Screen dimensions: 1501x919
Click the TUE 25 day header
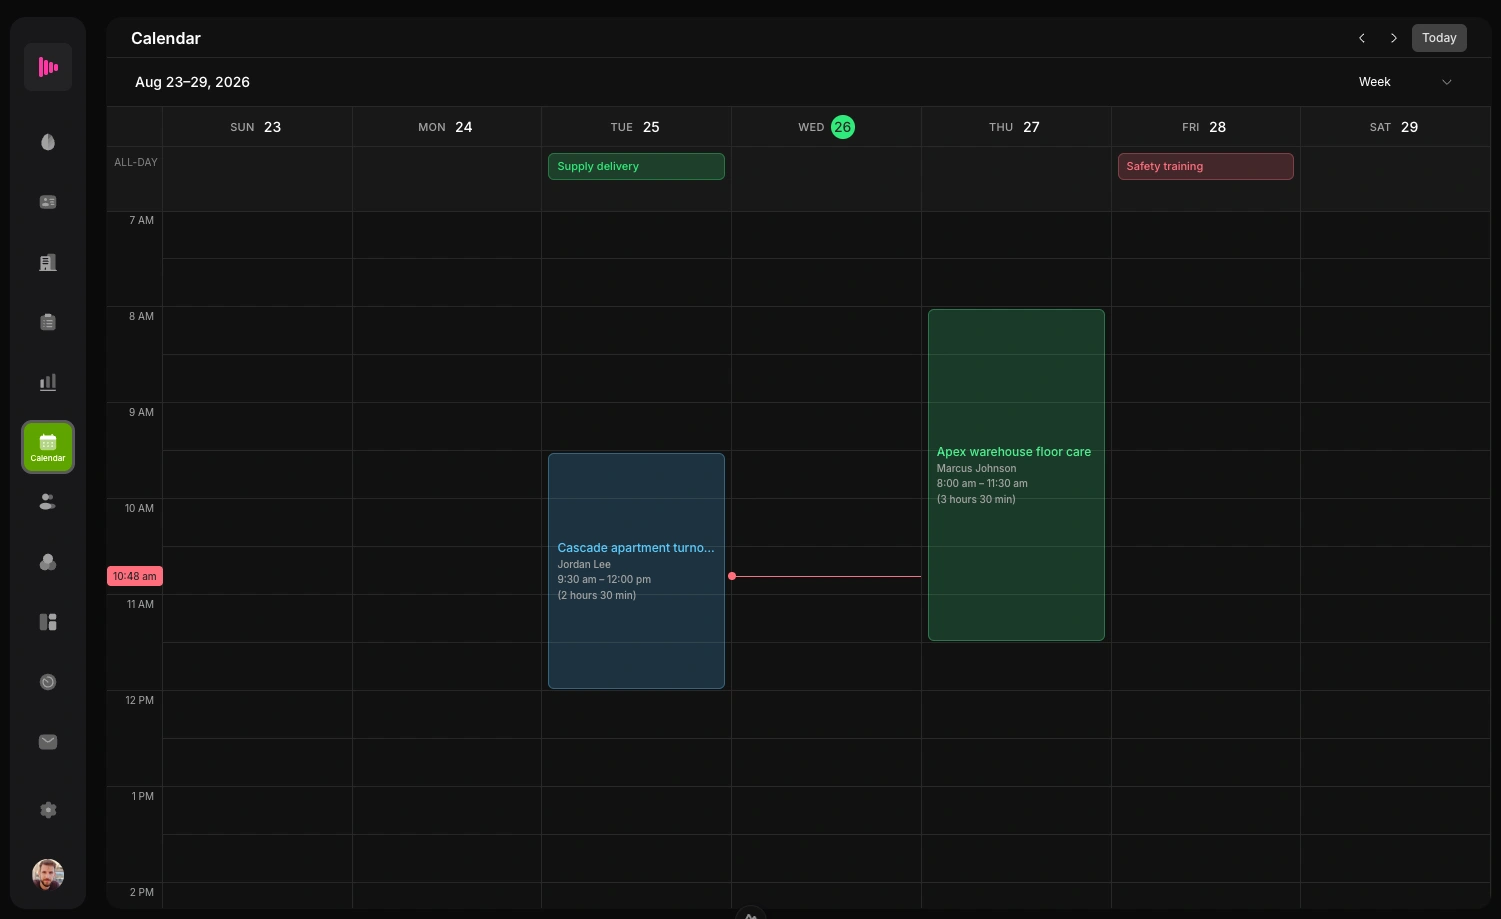(636, 127)
